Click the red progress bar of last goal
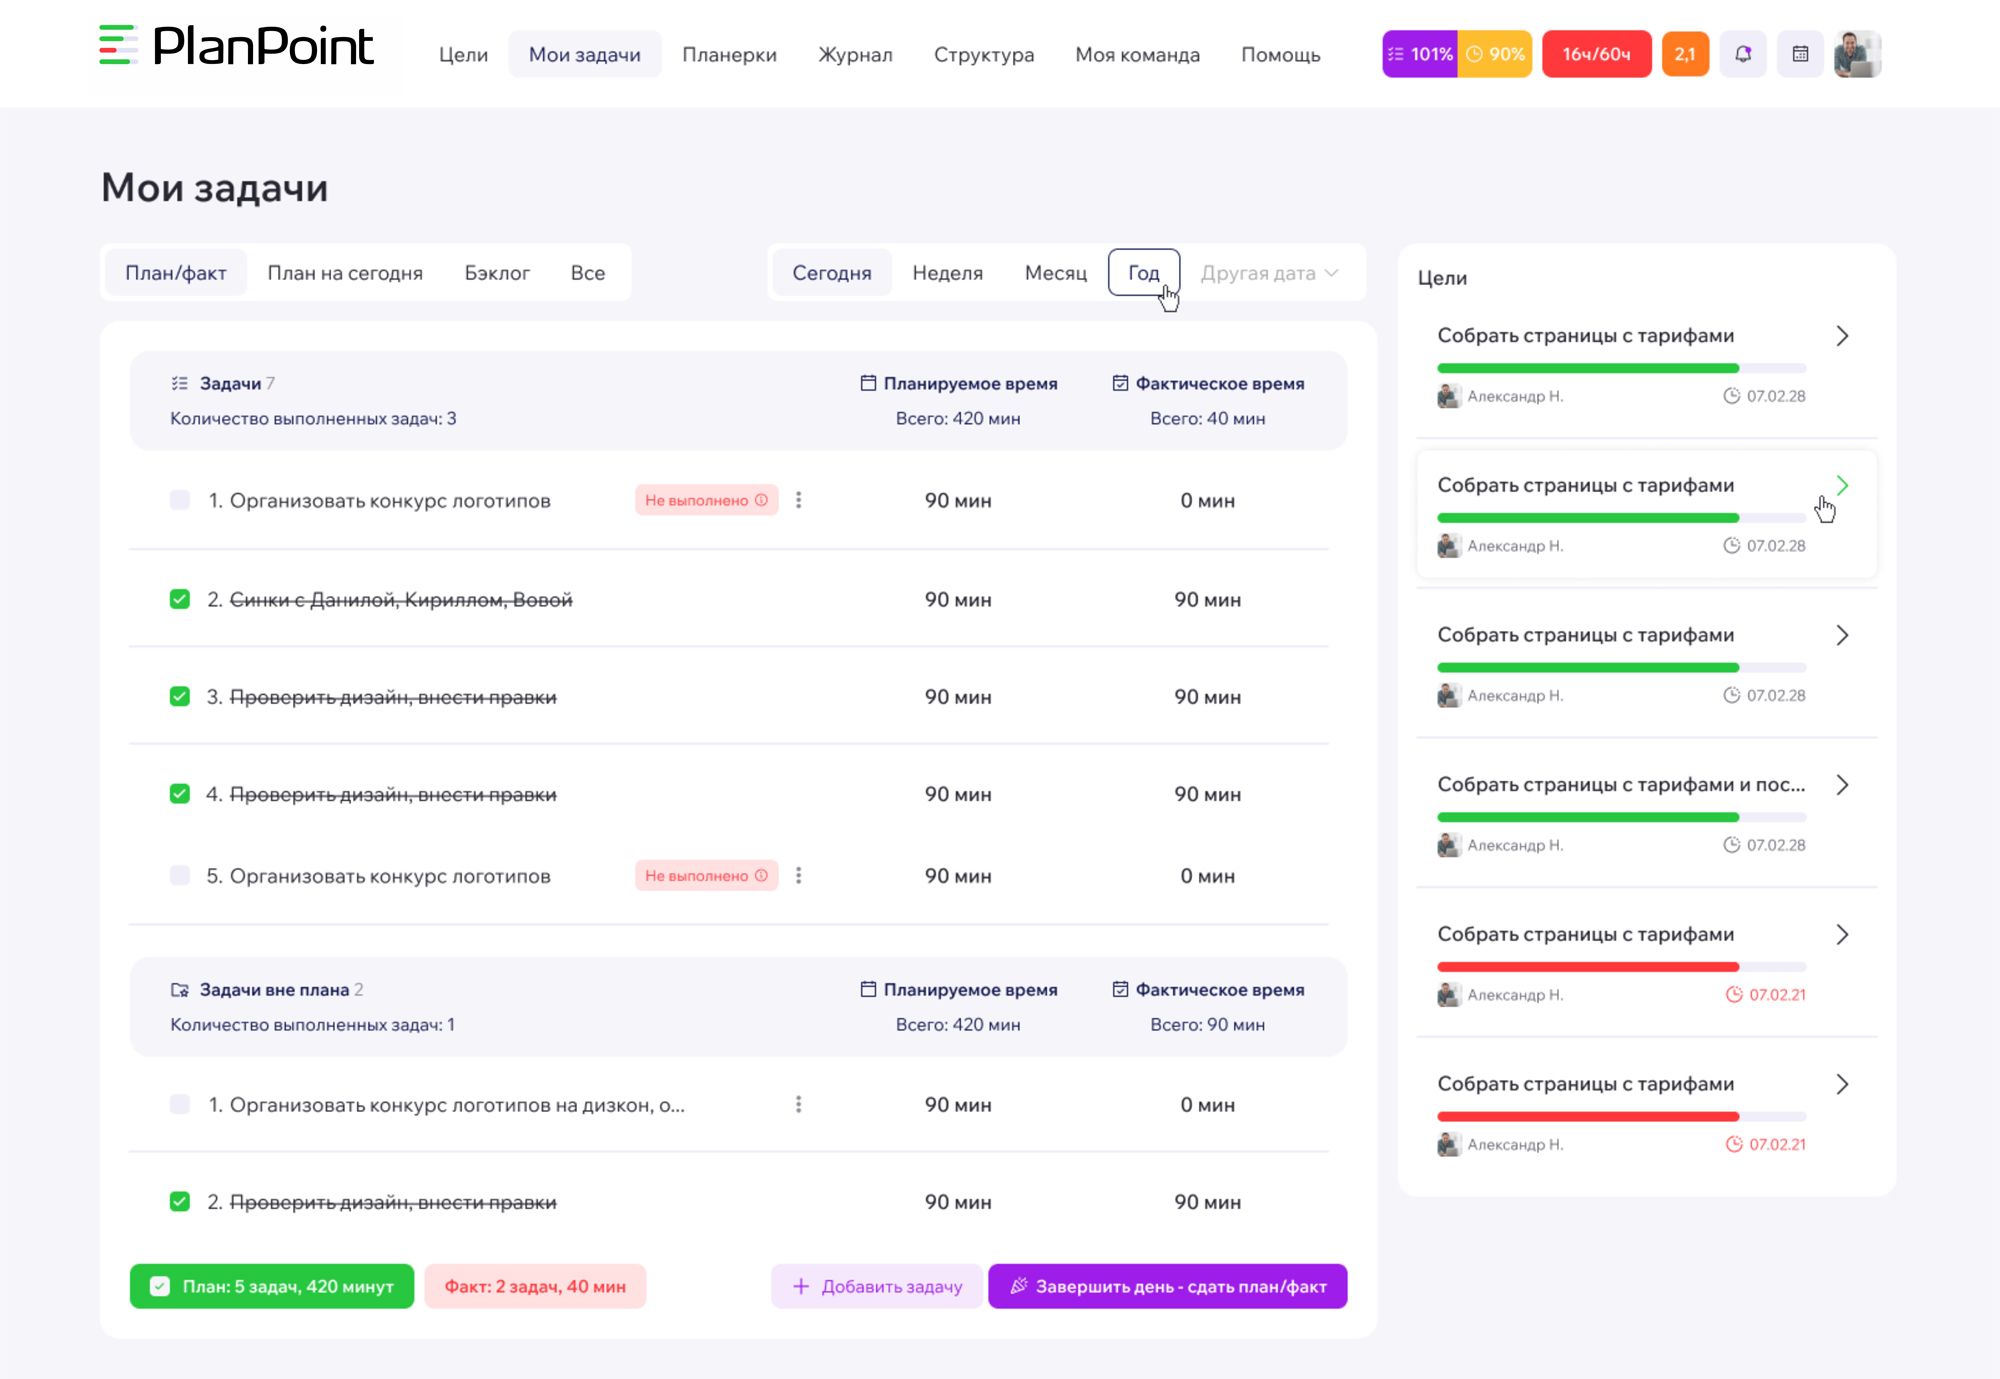Image resolution: width=2000 pixels, height=1379 pixels. pyautogui.click(x=1588, y=1116)
